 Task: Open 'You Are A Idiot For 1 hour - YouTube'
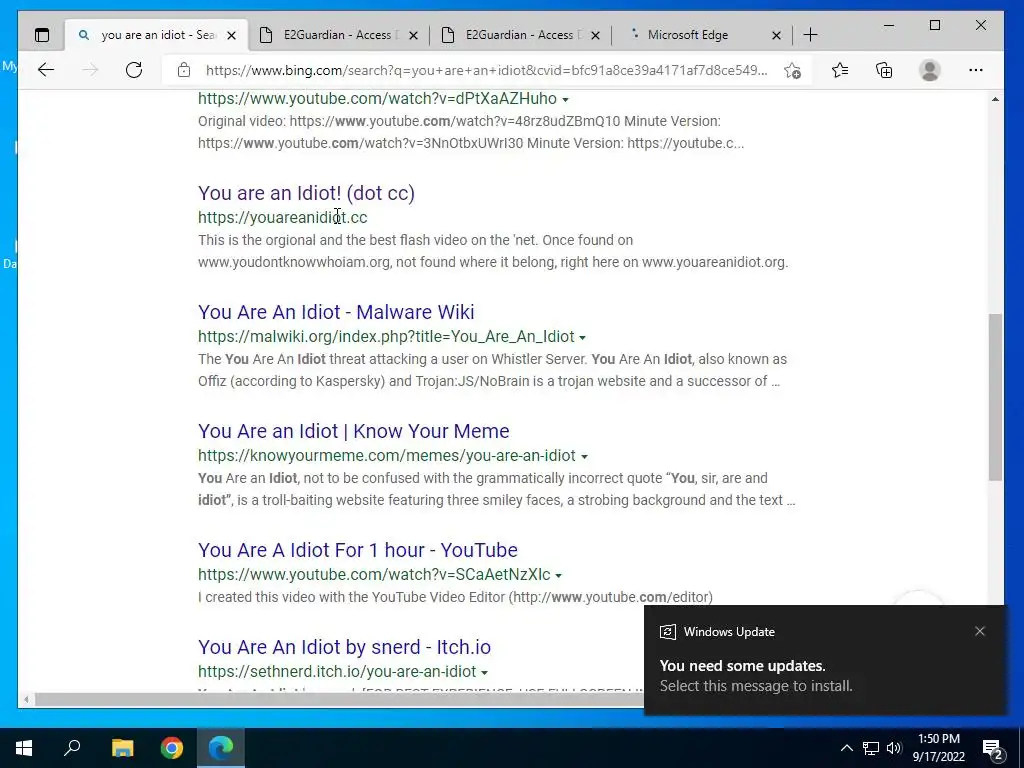358,550
